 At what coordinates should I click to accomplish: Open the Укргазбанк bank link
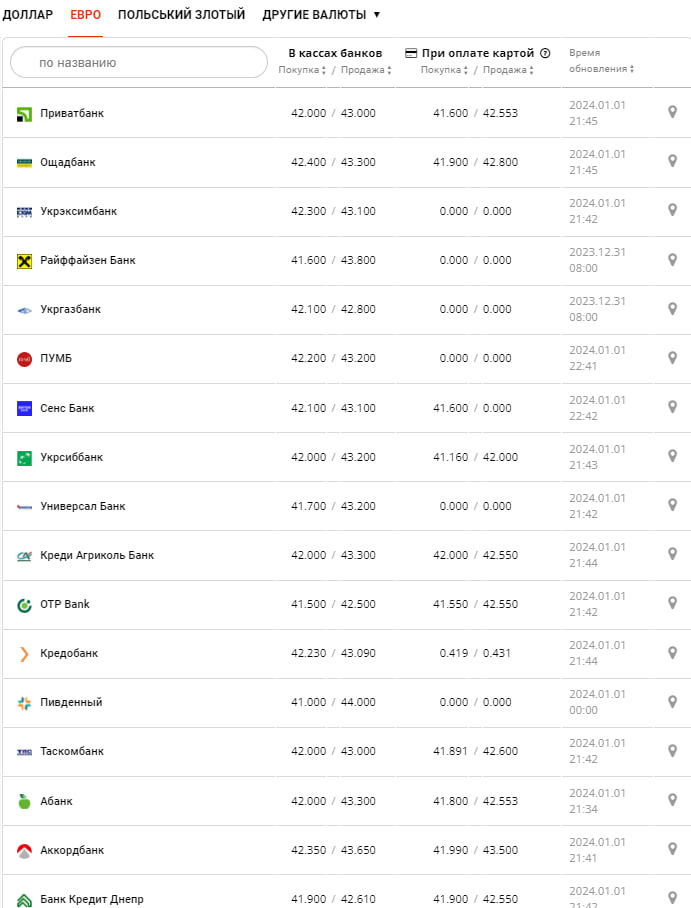pyautogui.click(x=70, y=310)
